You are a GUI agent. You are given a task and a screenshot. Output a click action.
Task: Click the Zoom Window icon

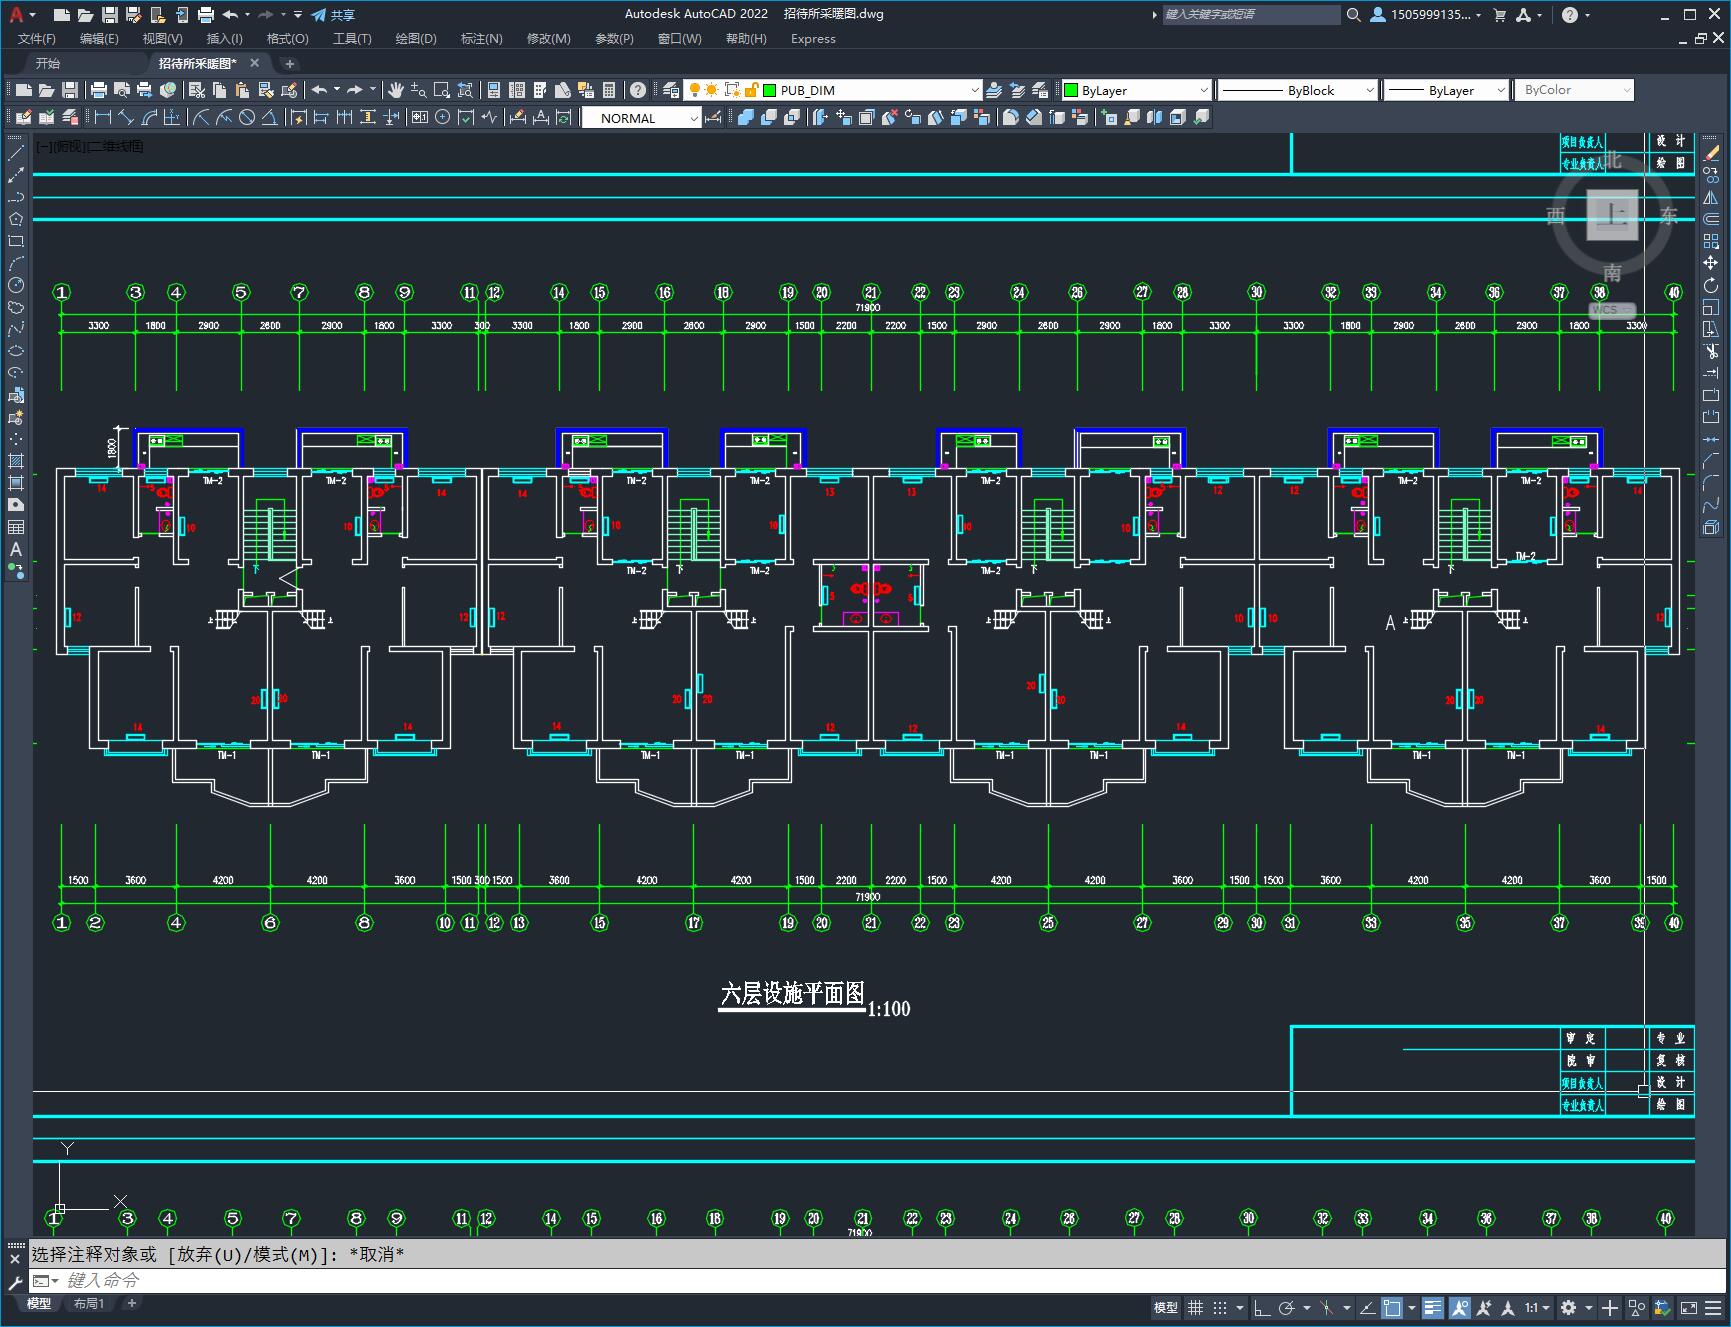coord(441,90)
